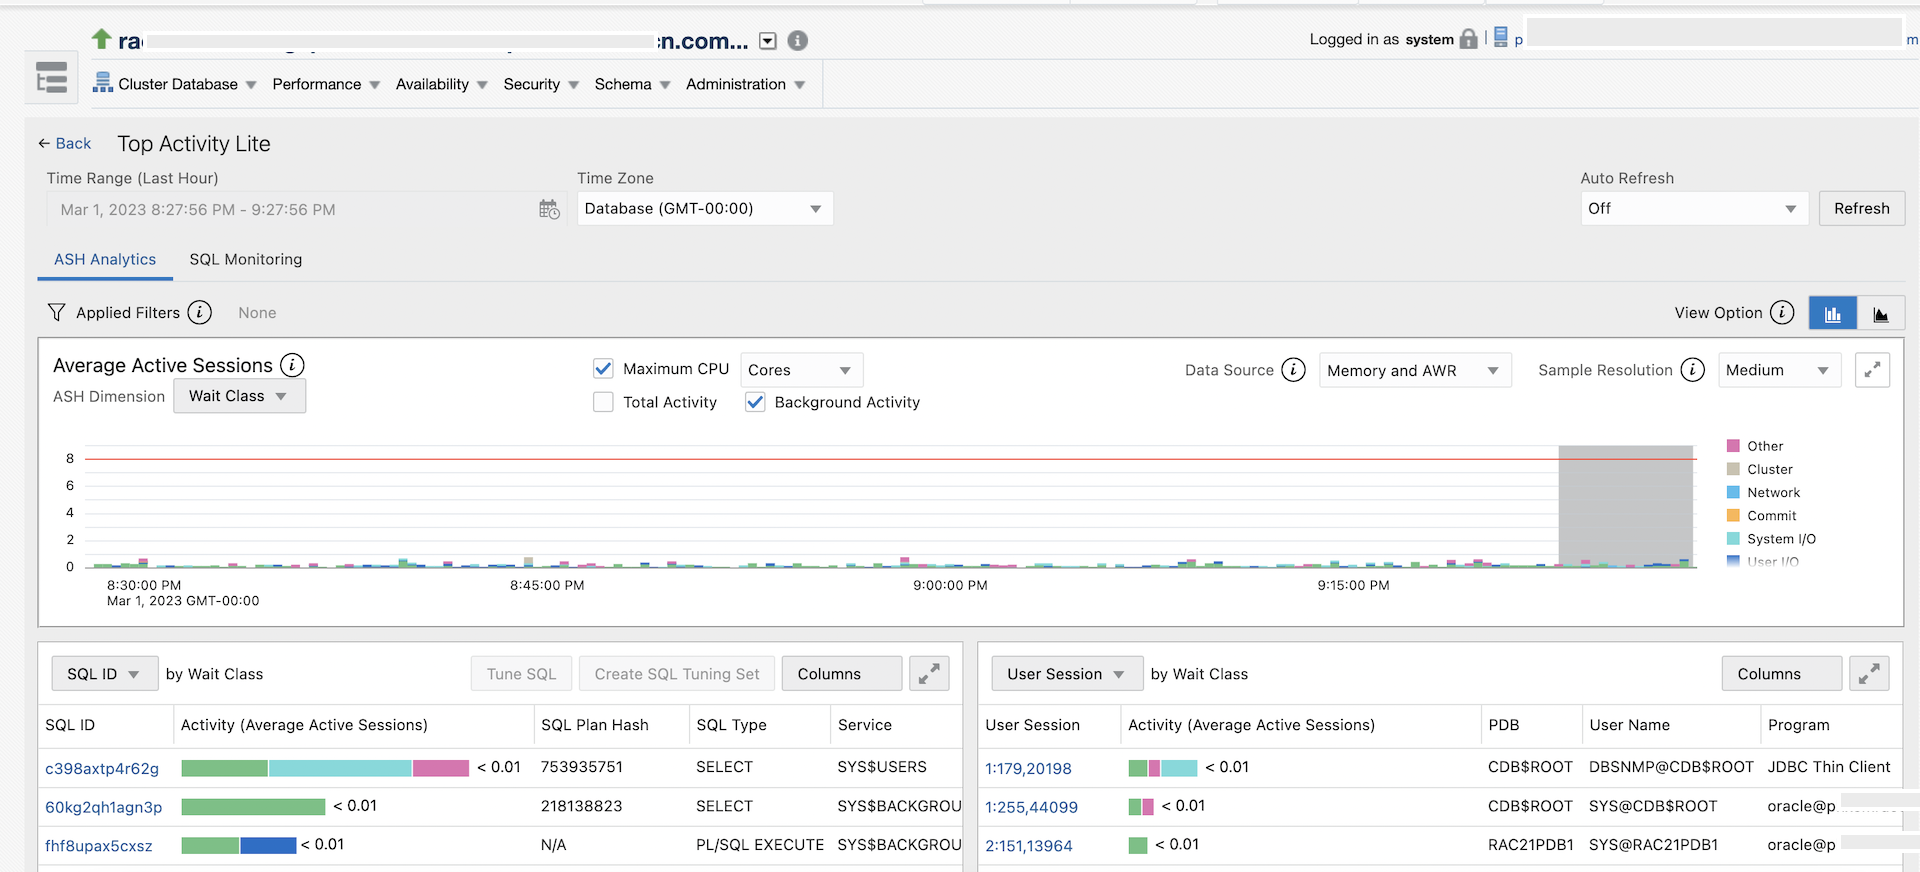Maximize the SQL ID table panel
Viewport: 1920px width, 872px height.
pyautogui.click(x=928, y=674)
